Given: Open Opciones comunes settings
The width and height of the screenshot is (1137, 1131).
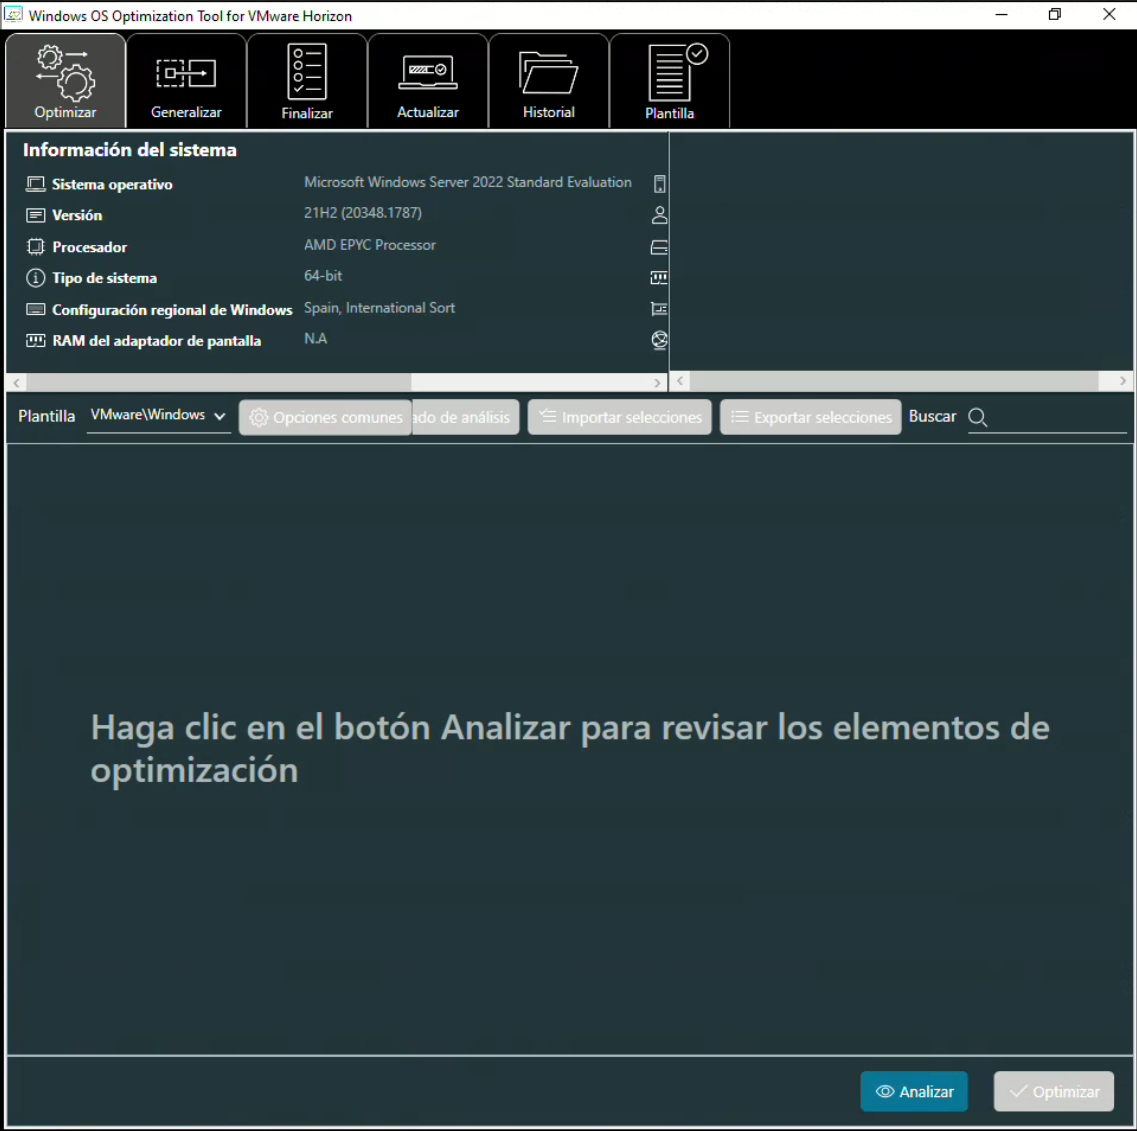Looking at the screenshot, I should pyautogui.click(x=325, y=417).
